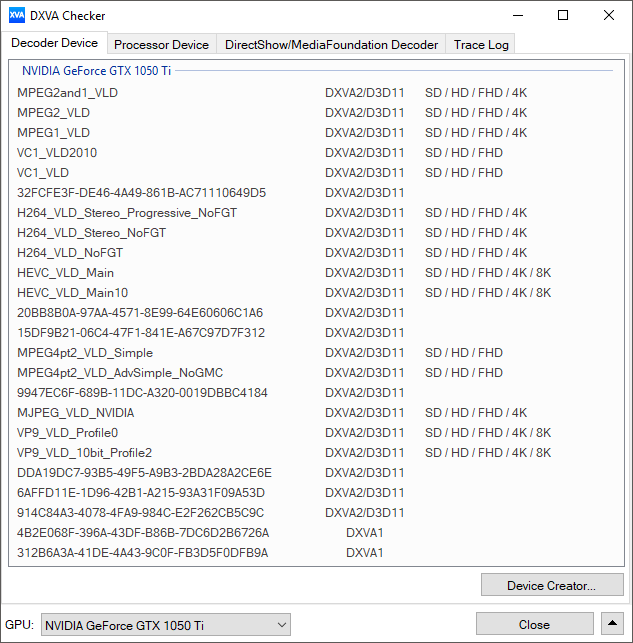This screenshot has height=643, width=633.
Task: Select the 9947EC6F-689B-11DC-A320-0019DBBC4184 entry
Action: tap(316, 393)
